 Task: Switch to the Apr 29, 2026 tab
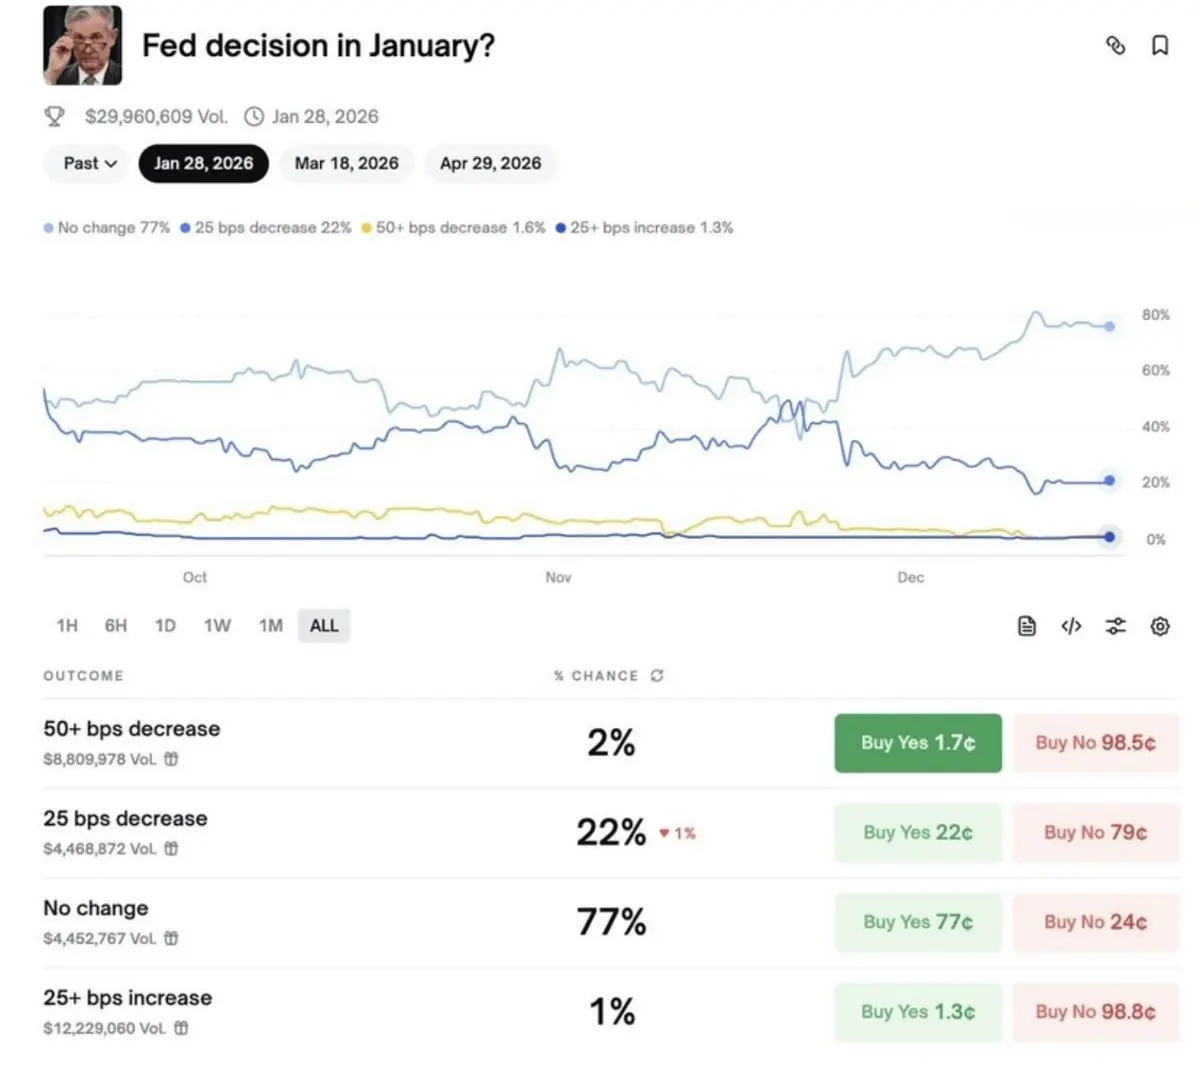[490, 163]
